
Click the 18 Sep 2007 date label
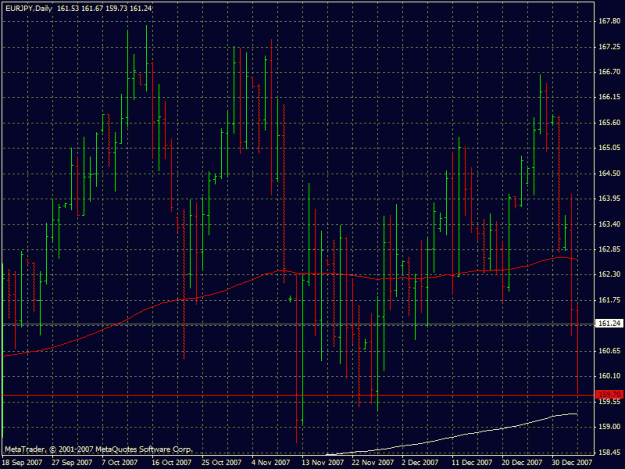tap(22, 462)
